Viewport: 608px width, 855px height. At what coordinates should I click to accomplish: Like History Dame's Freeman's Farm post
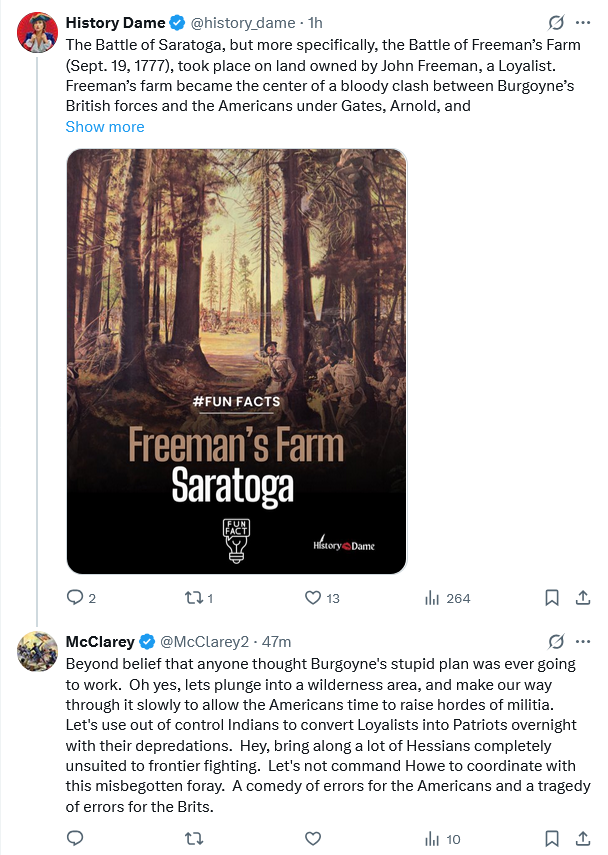click(313, 598)
